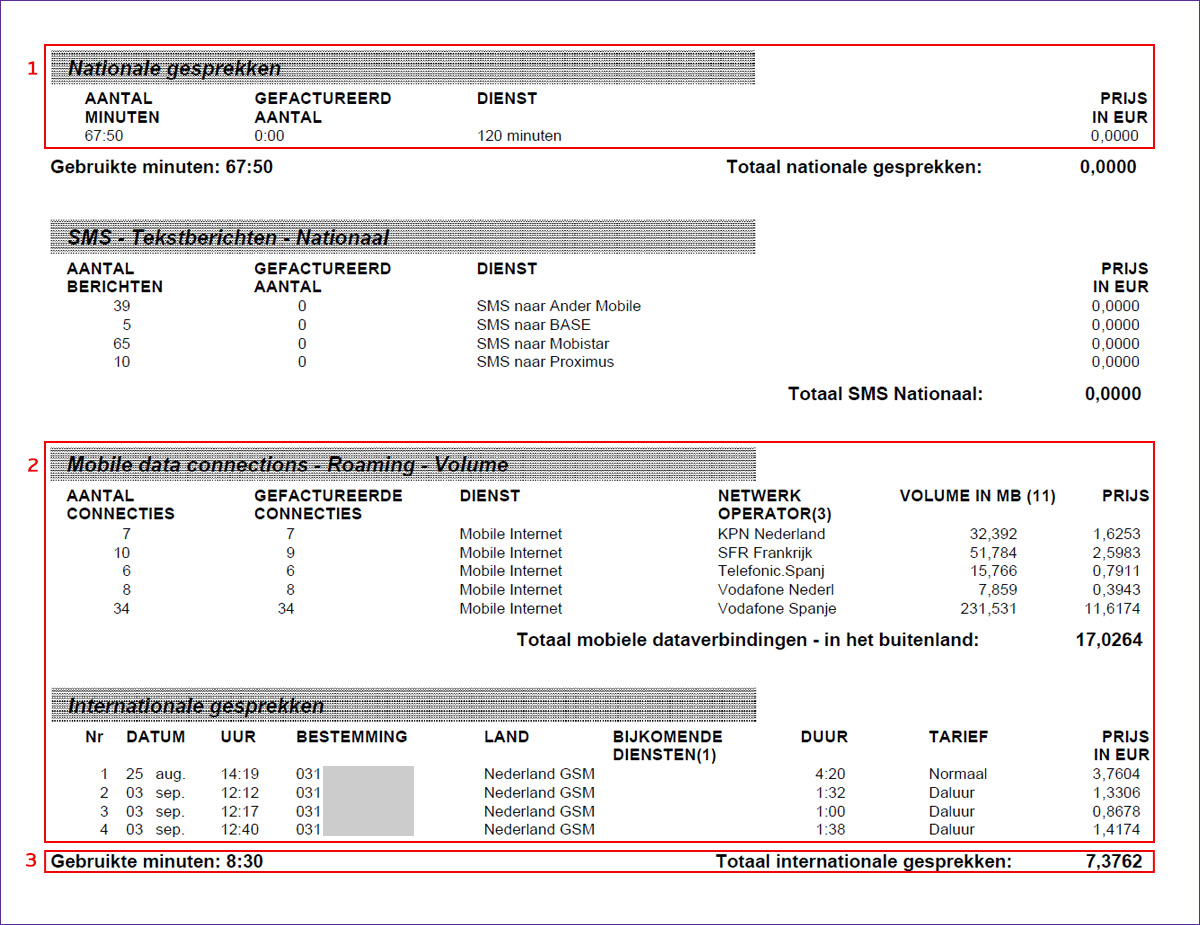Click the 'SMS - Tekstberichten - Nationaal' heading
This screenshot has width=1200, height=925.
coord(228,238)
